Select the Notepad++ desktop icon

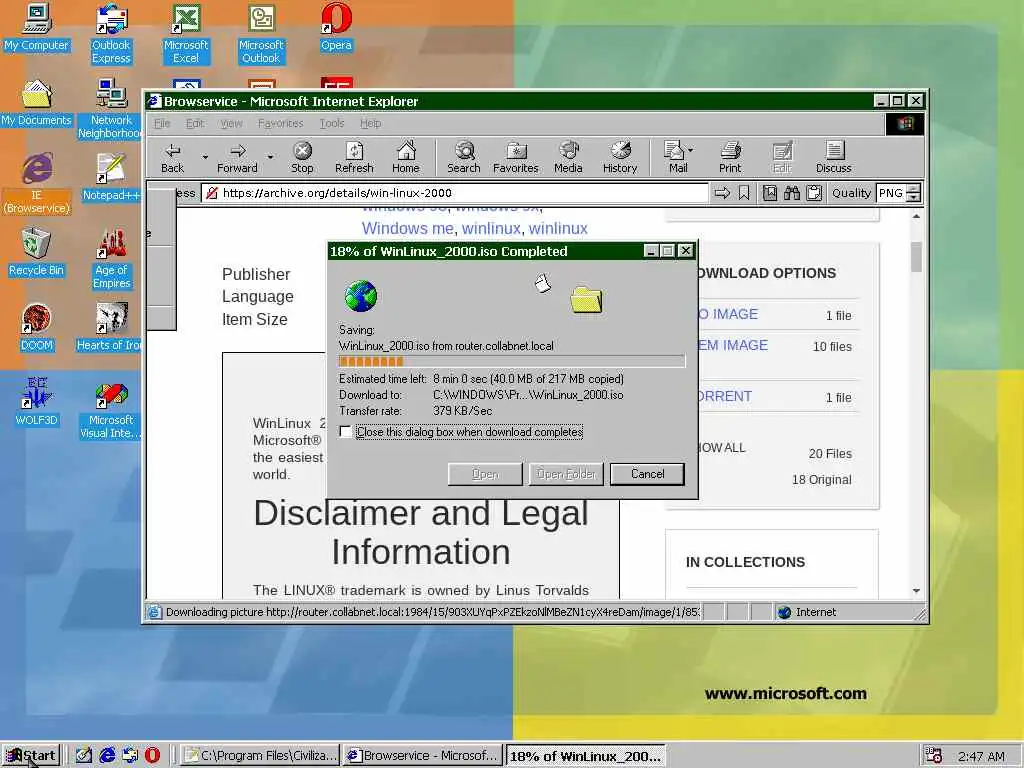pos(110,178)
